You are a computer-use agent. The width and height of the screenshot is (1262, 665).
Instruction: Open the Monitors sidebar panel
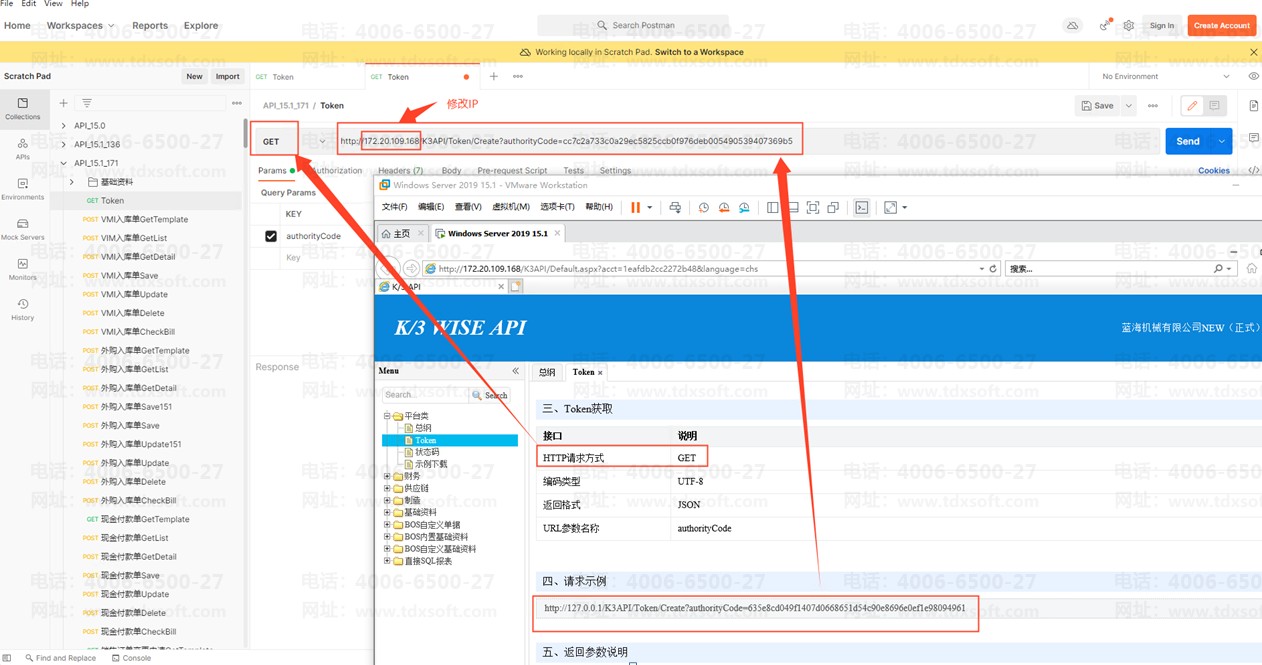point(22,269)
